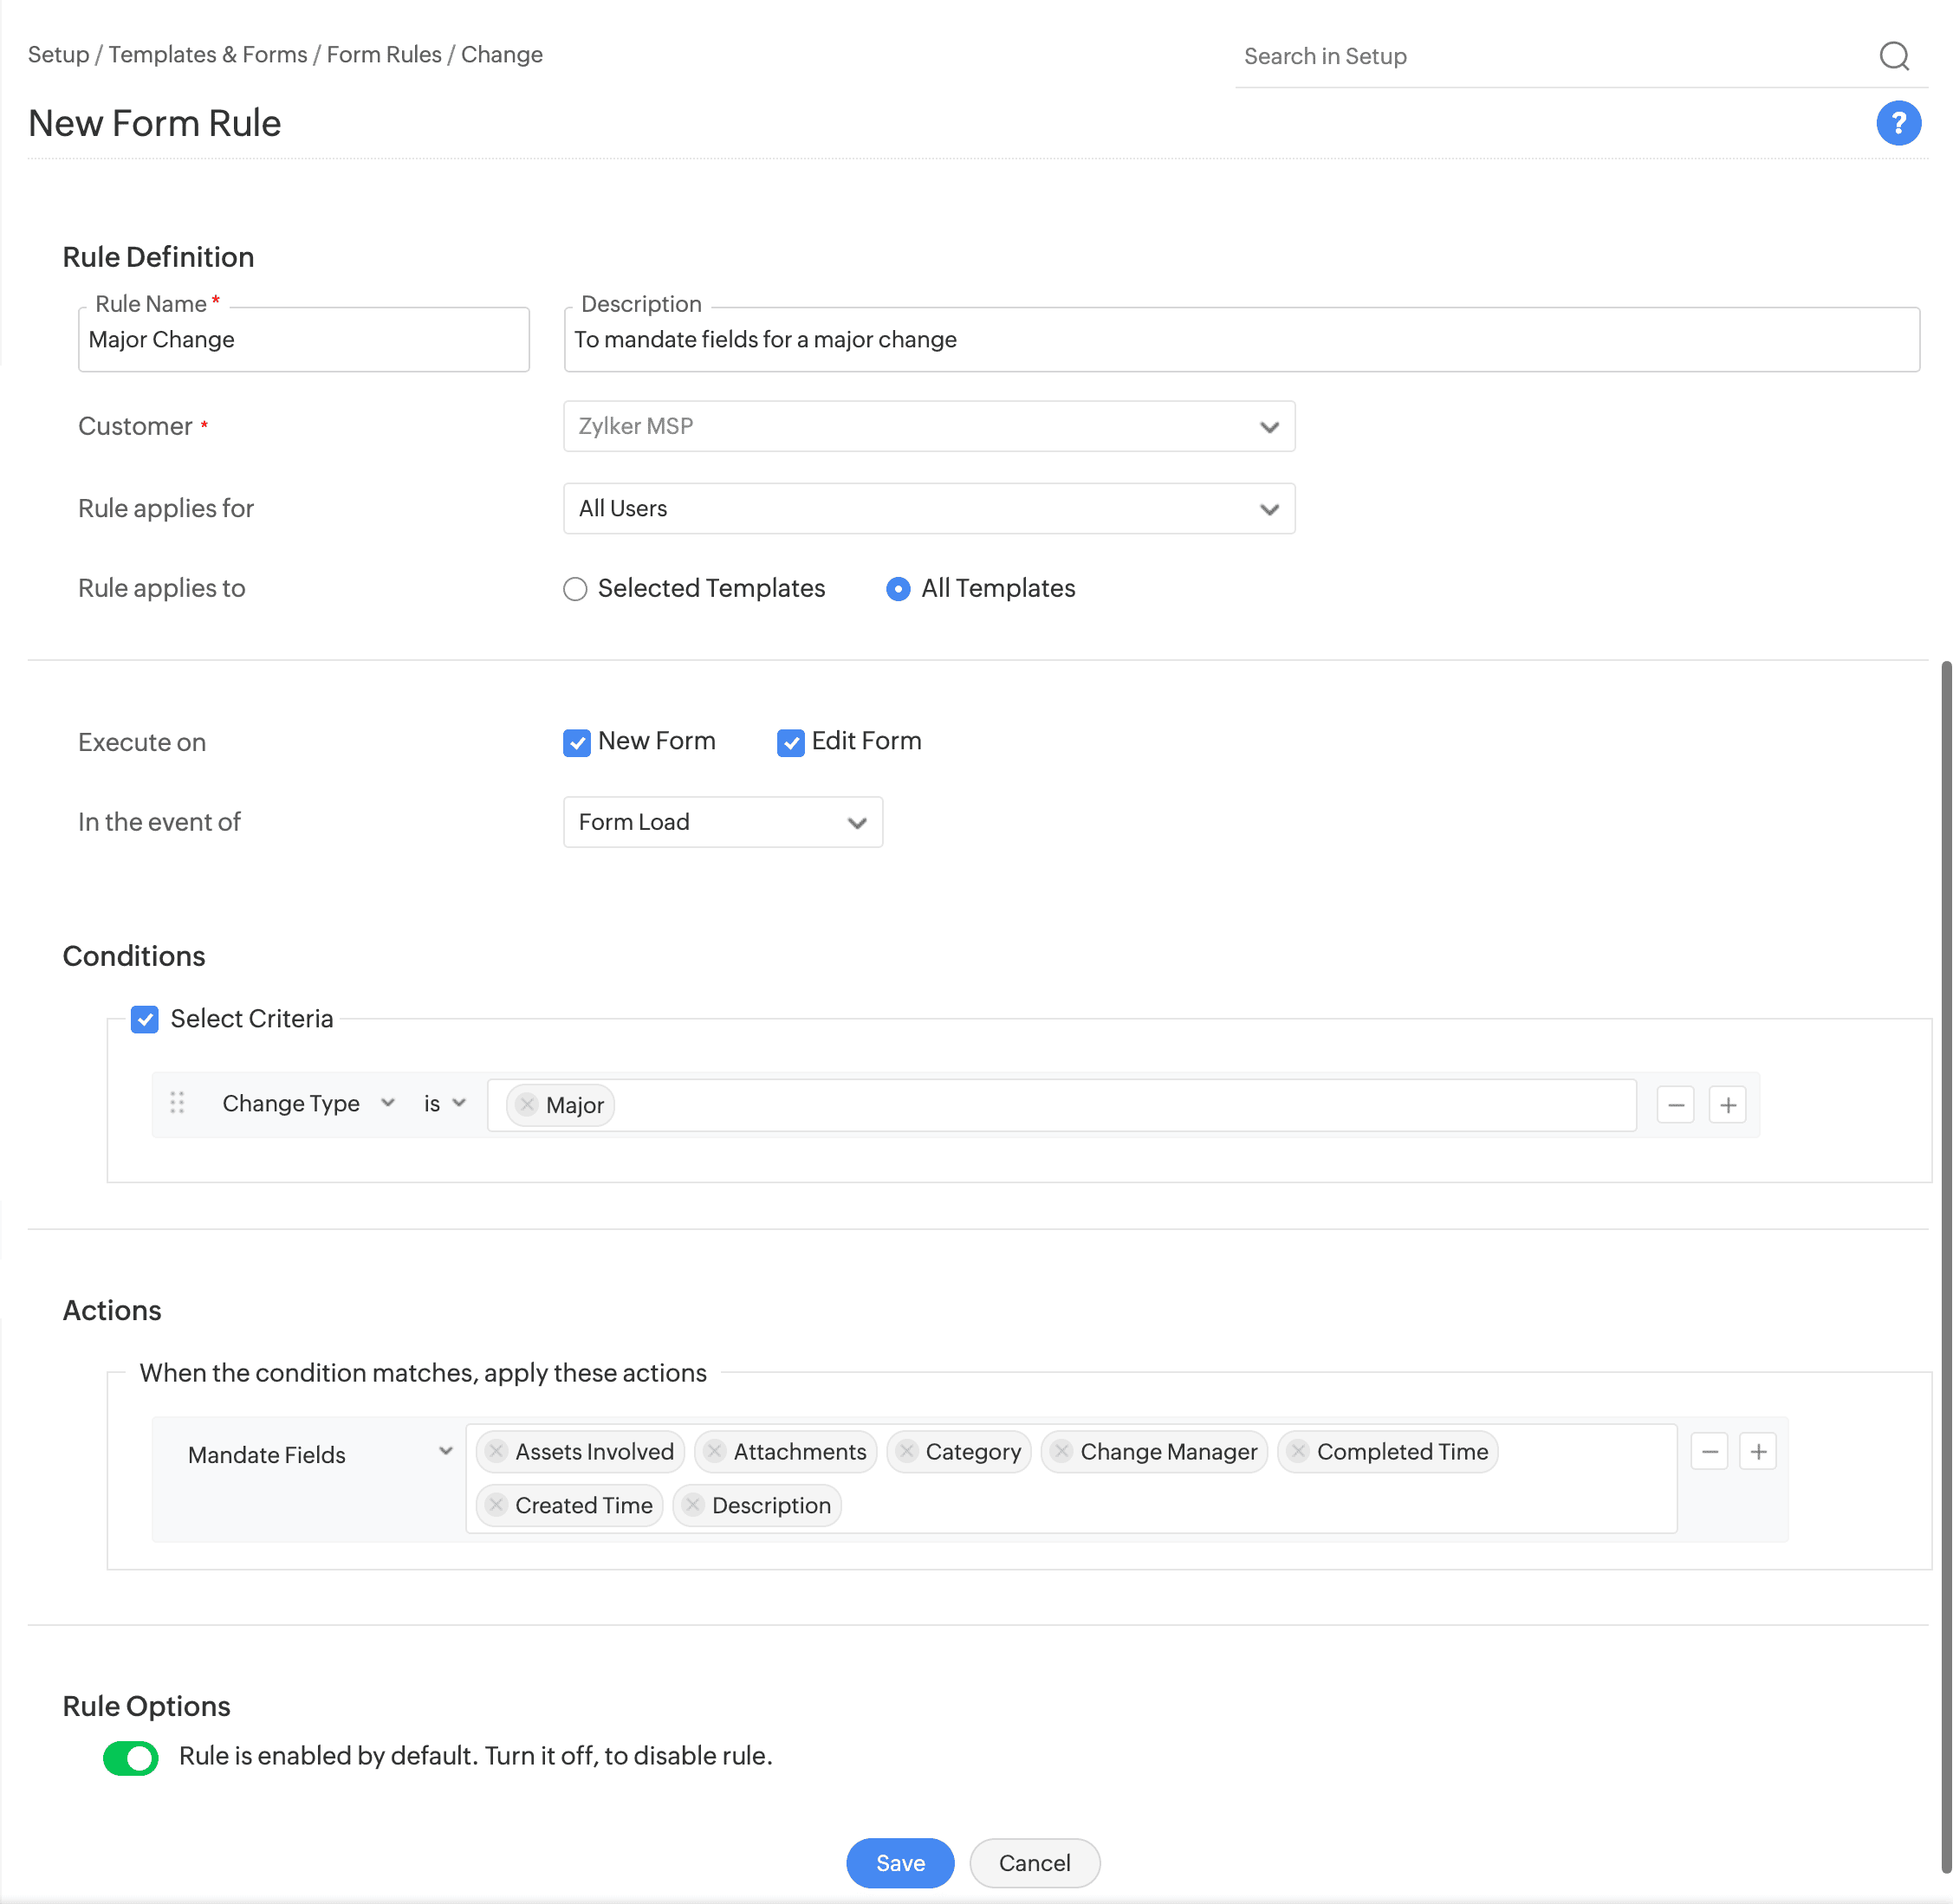This screenshot has height=1904, width=1953.
Task: Uncheck the New Form checkbox
Action: coord(577,742)
